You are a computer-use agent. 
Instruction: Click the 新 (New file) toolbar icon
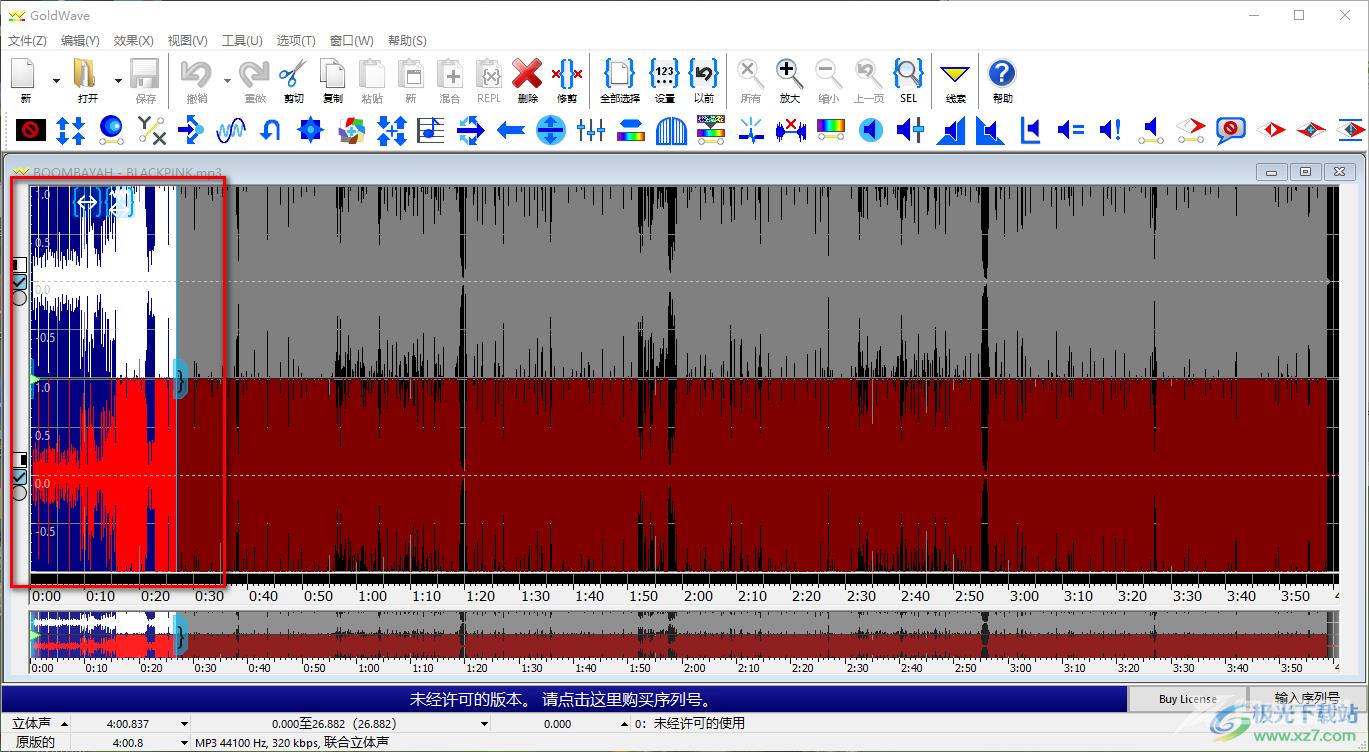pos(25,80)
